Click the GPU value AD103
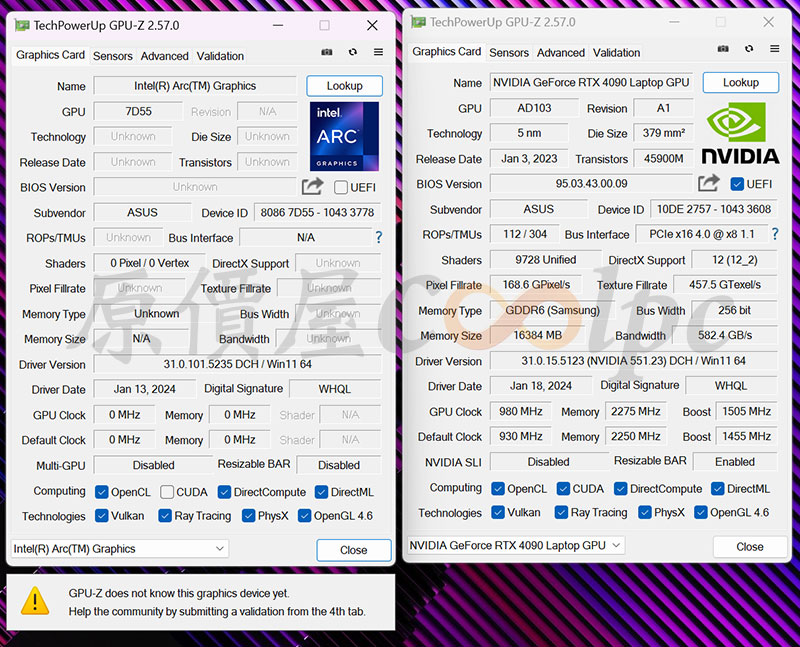 [534, 108]
